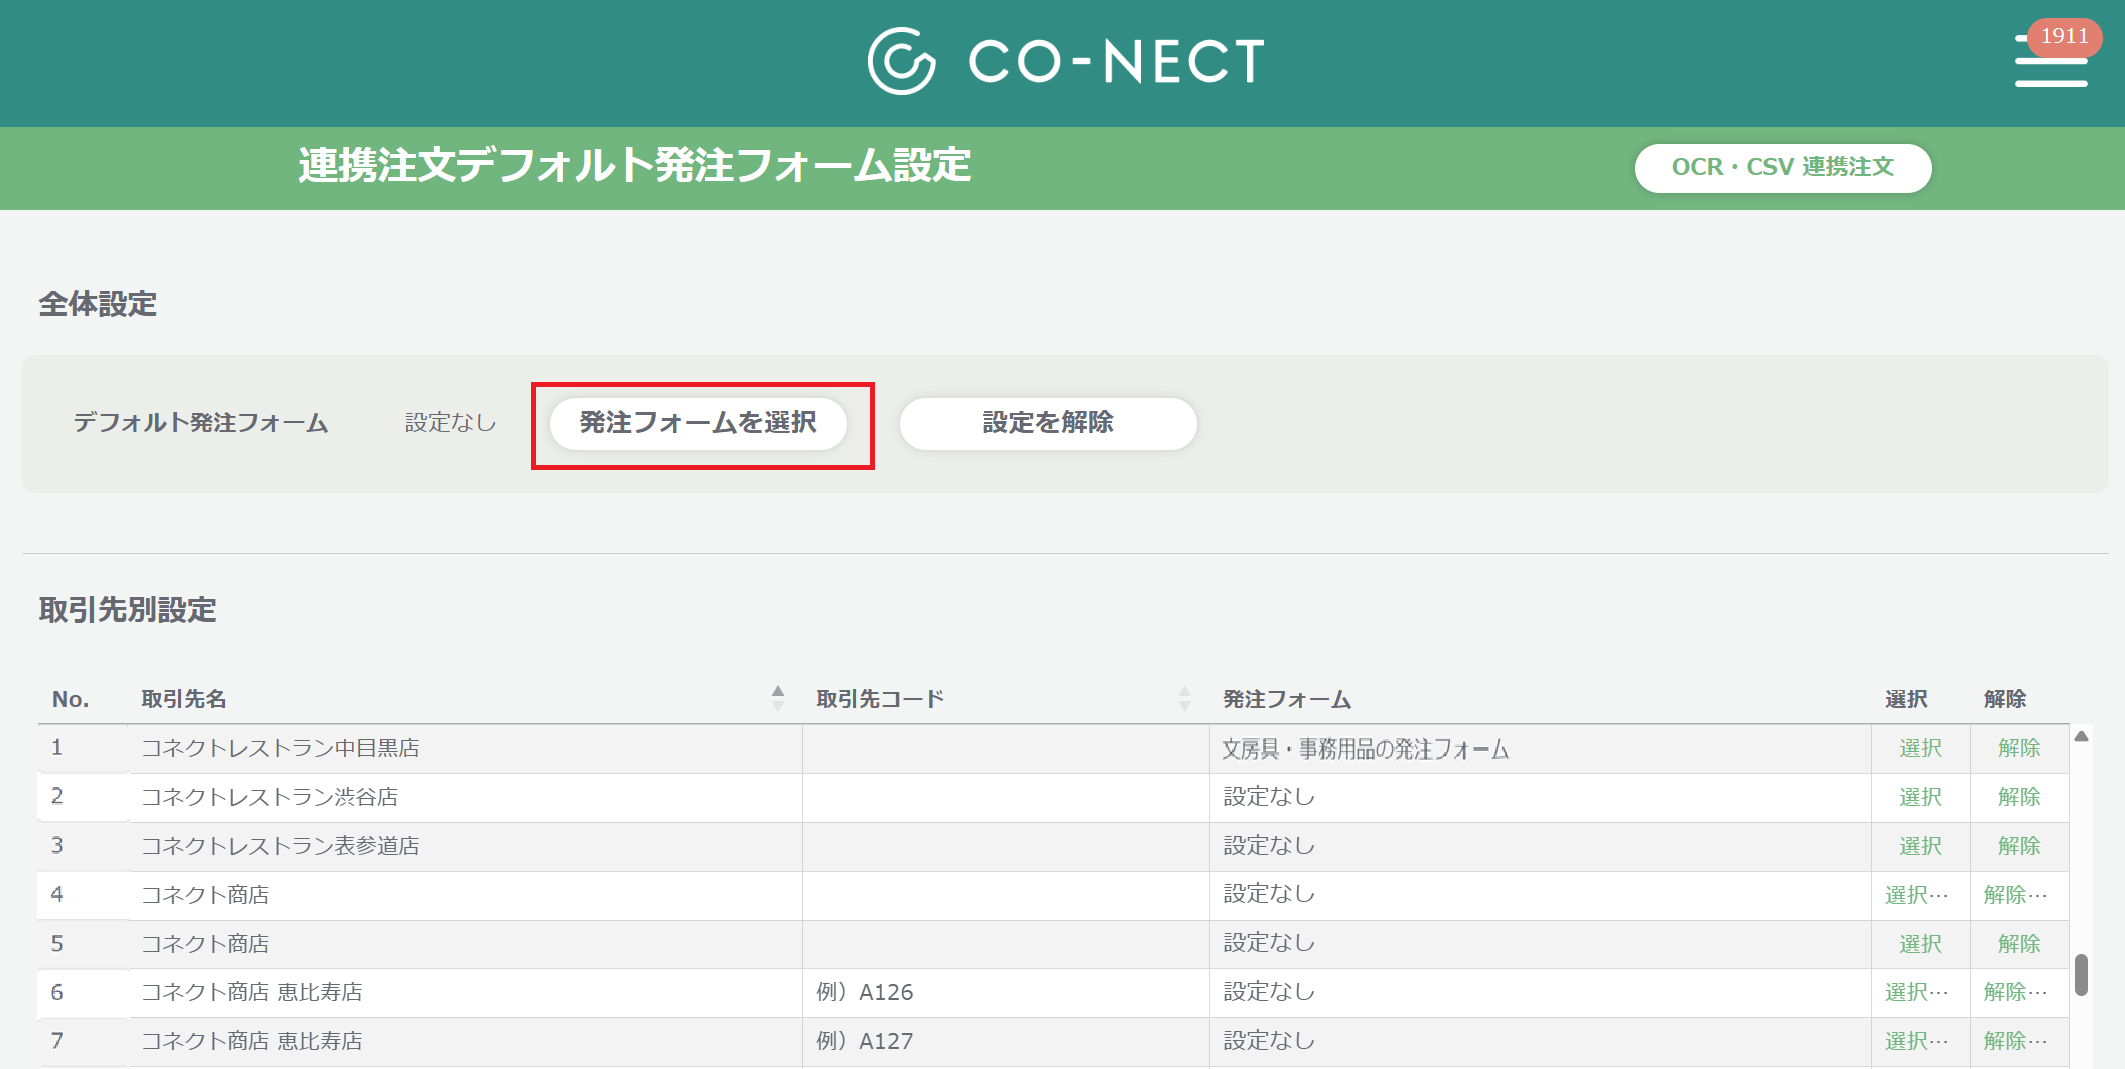Image resolution: width=2125 pixels, height=1069 pixels.
Task: Open OCR・CSV 連携注文 page
Action: pos(1783,167)
